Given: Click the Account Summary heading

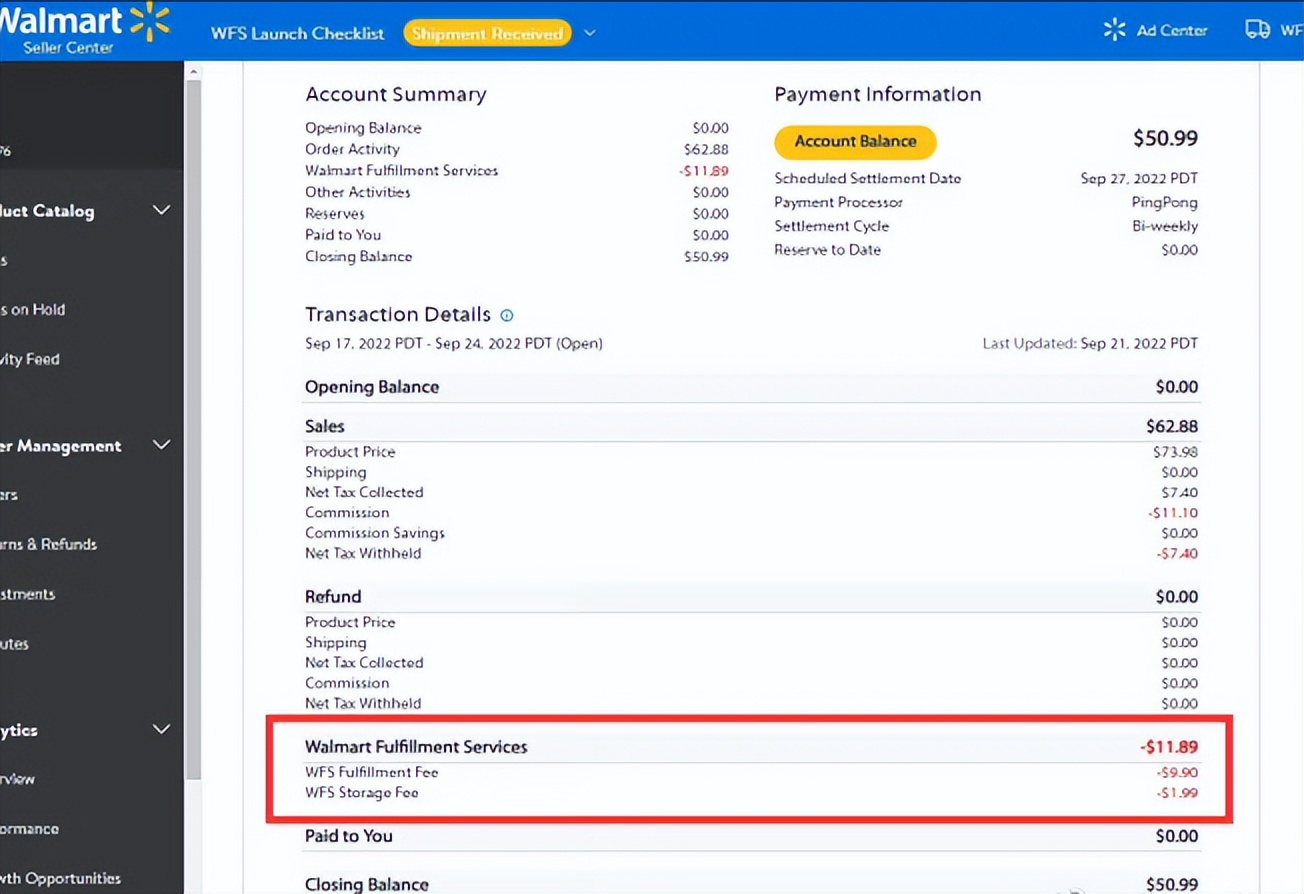Looking at the screenshot, I should 396,94.
